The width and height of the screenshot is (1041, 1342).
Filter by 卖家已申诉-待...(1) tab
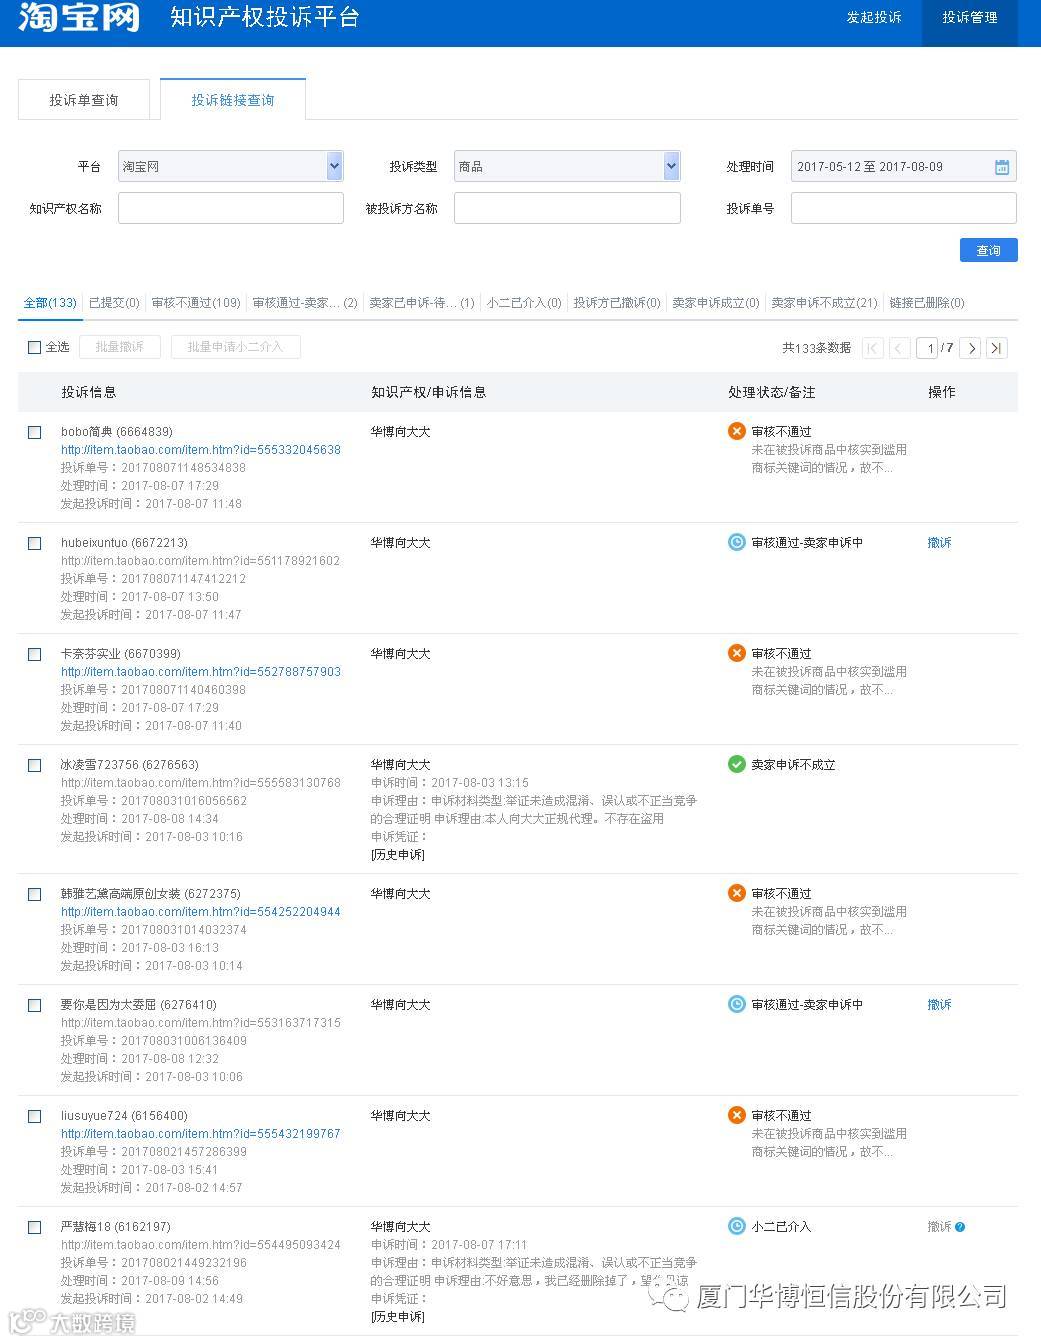coord(422,303)
